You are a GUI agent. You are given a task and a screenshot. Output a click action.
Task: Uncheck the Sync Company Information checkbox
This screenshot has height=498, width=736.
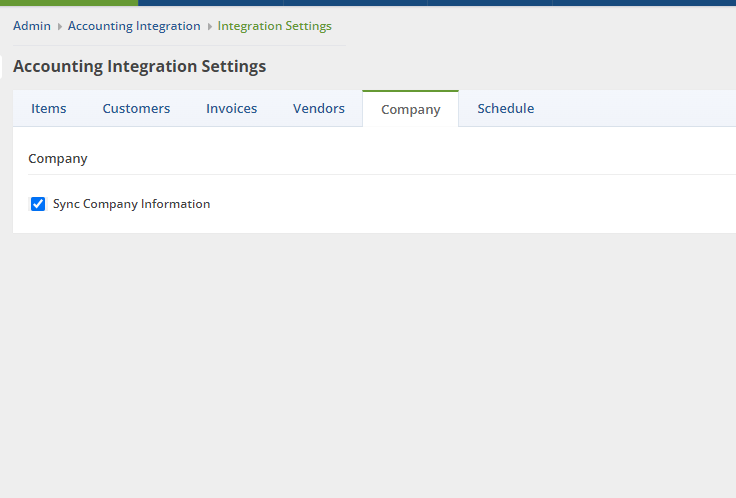click(39, 204)
